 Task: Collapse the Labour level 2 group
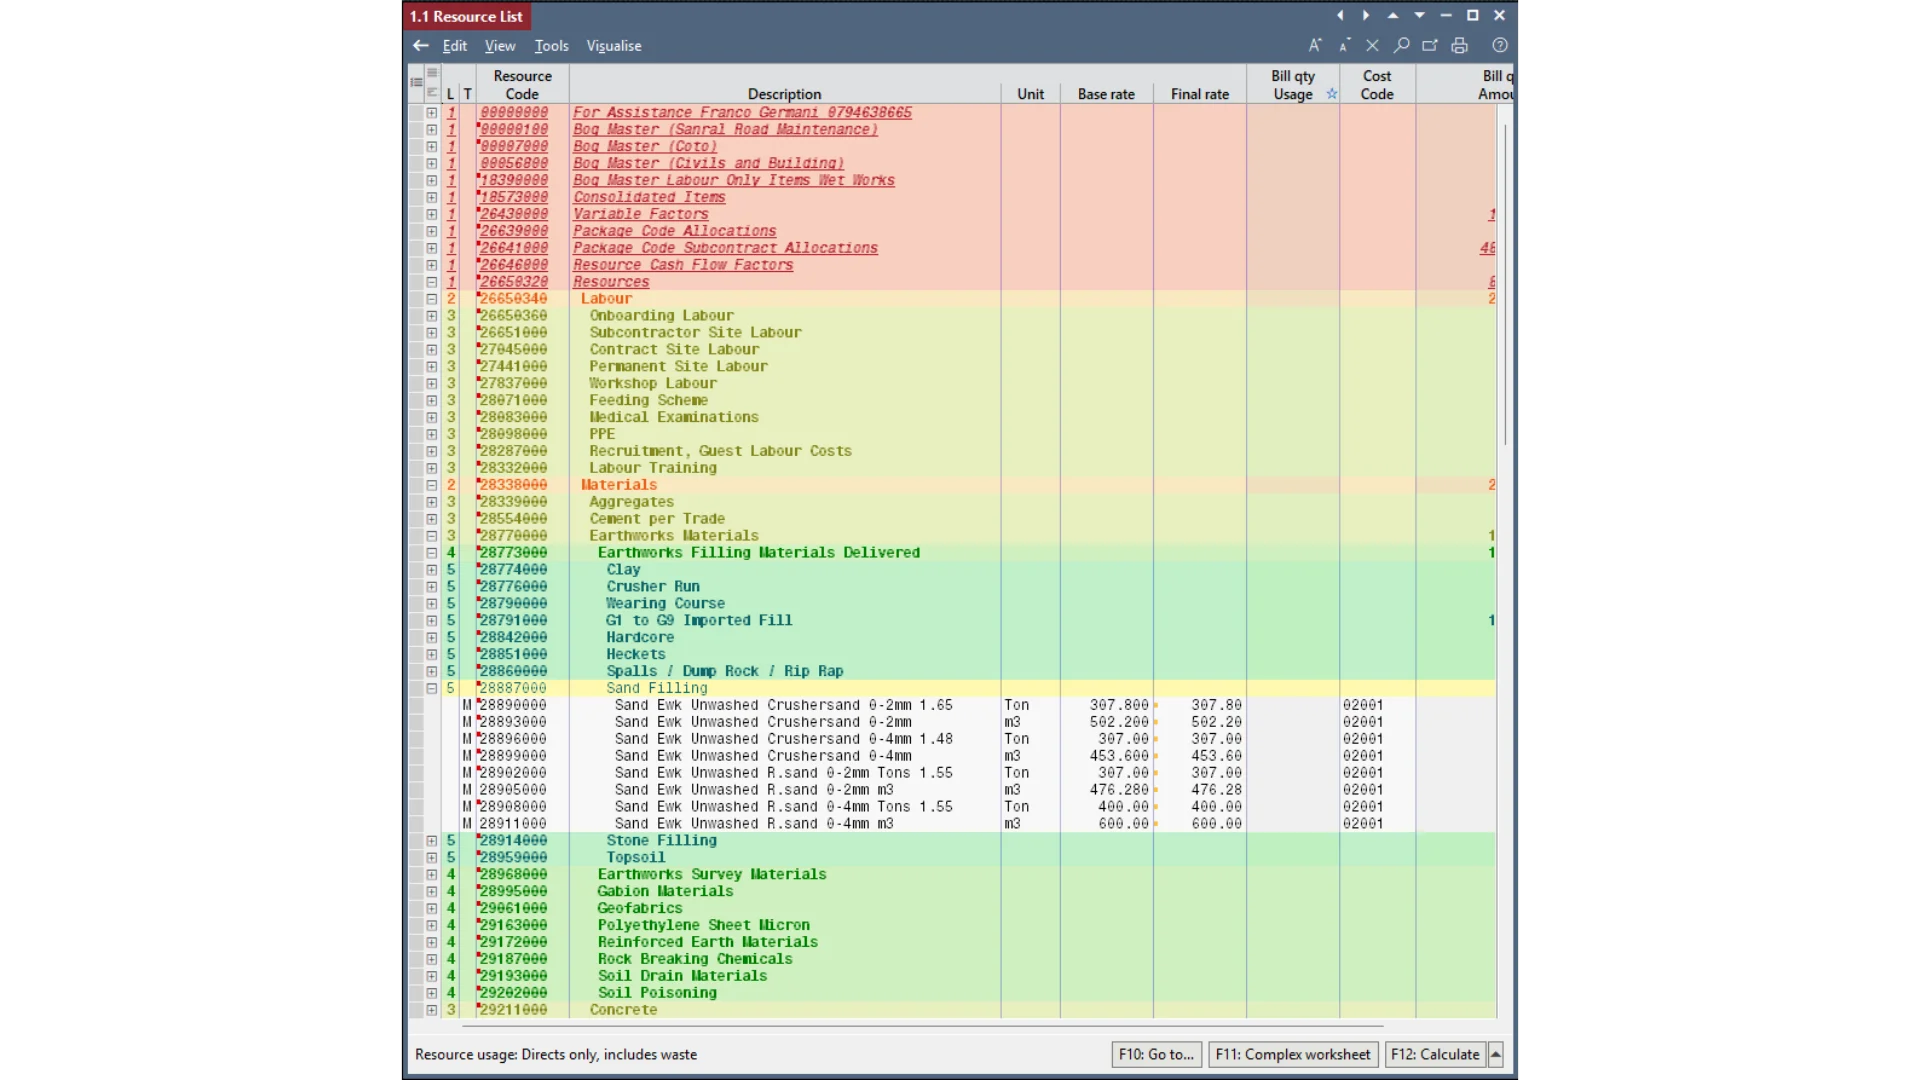tap(432, 299)
